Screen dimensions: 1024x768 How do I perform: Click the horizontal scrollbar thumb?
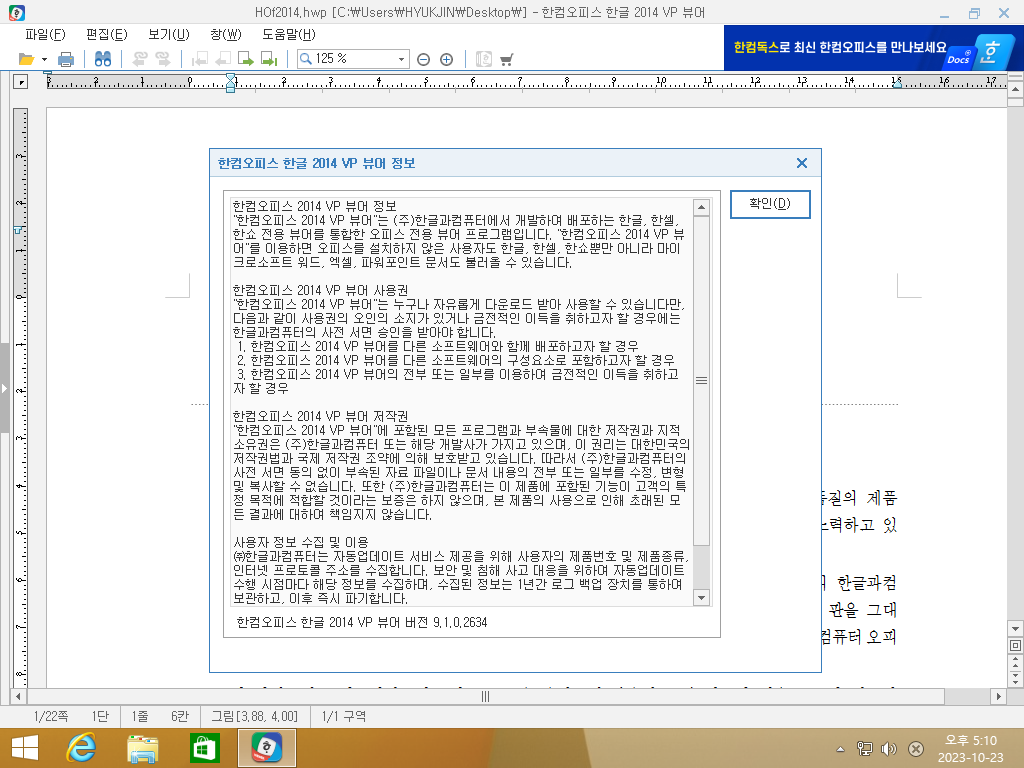[x=485, y=697]
